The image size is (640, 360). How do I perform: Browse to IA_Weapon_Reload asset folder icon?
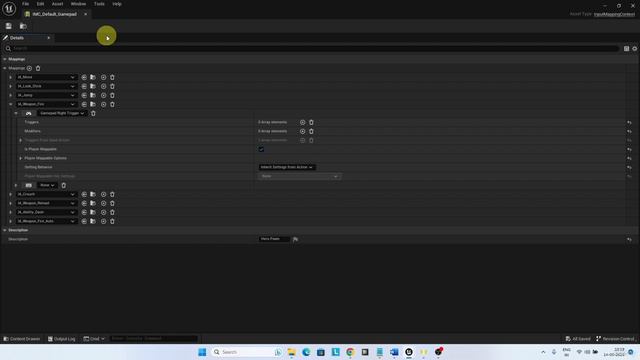93,203
